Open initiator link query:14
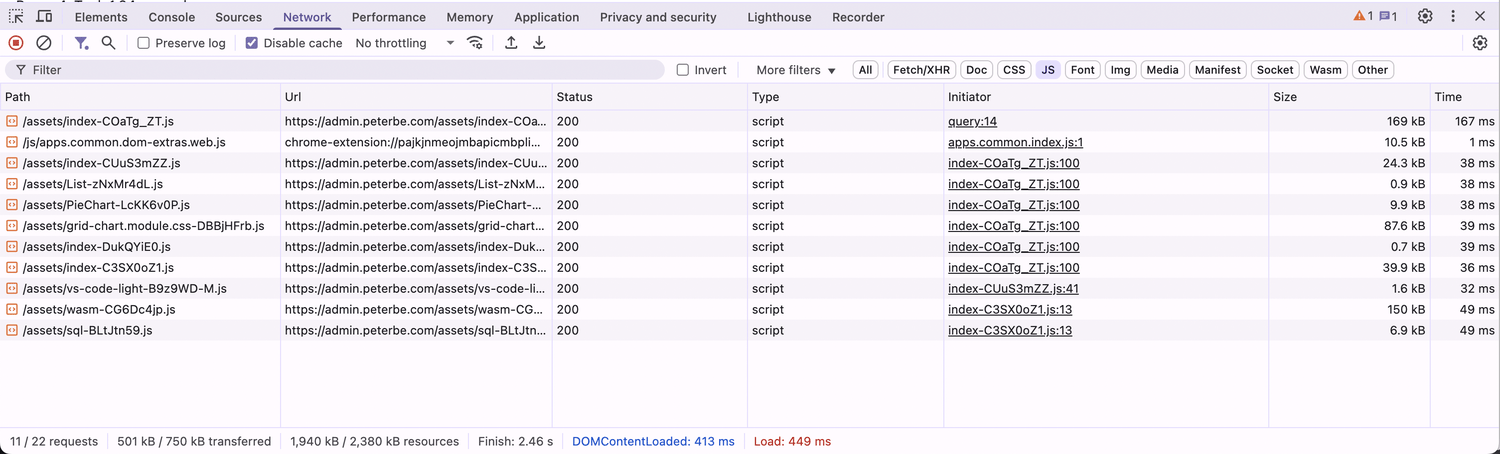1500x454 pixels. pos(972,121)
